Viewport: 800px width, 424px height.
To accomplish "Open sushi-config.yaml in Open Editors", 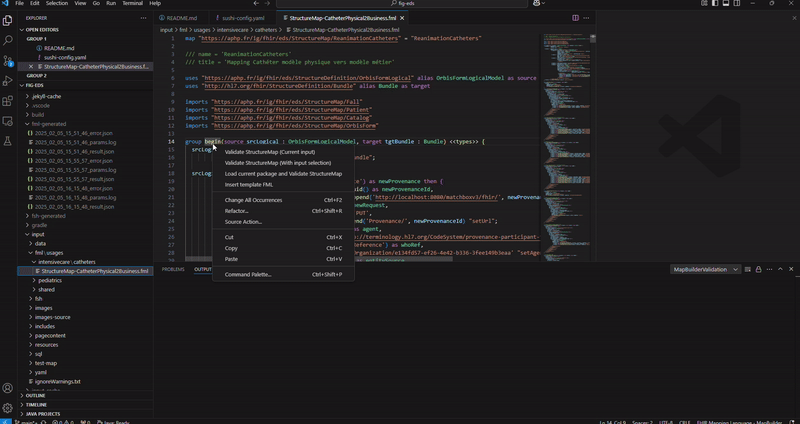I will (x=65, y=58).
